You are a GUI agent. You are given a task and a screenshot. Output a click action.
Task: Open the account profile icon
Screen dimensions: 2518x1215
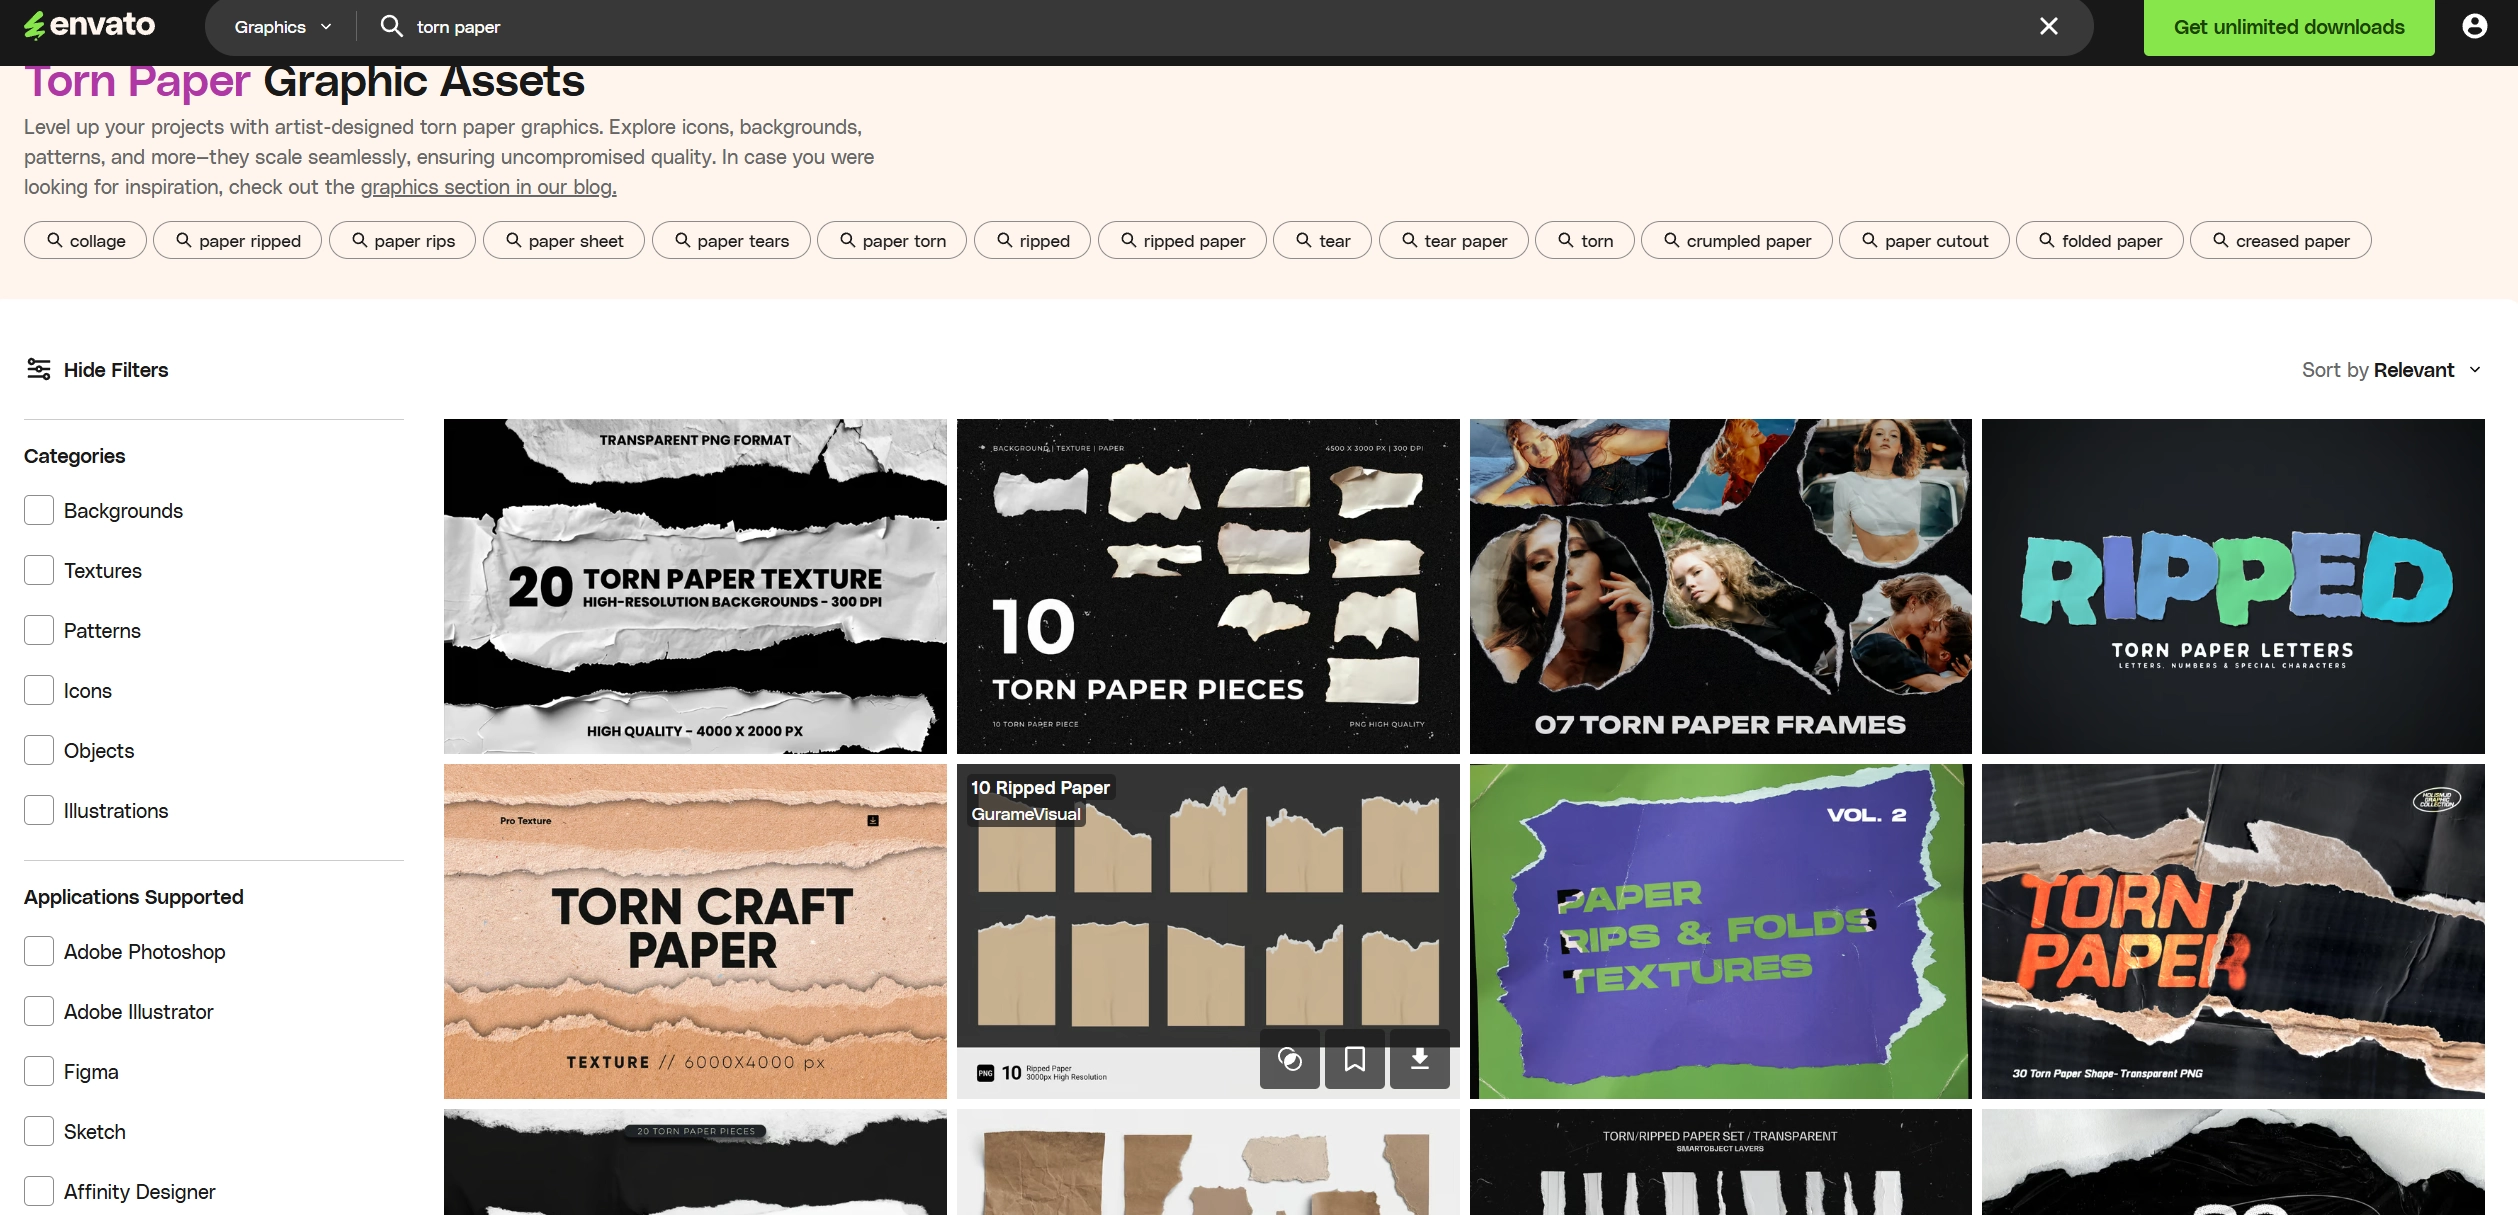pyautogui.click(x=2475, y=26)
